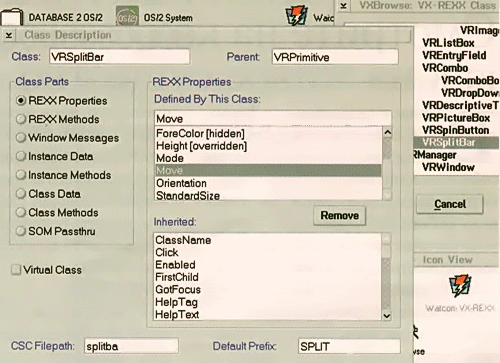Click the Remove button

pyautogui.click(x=340, y=216)
